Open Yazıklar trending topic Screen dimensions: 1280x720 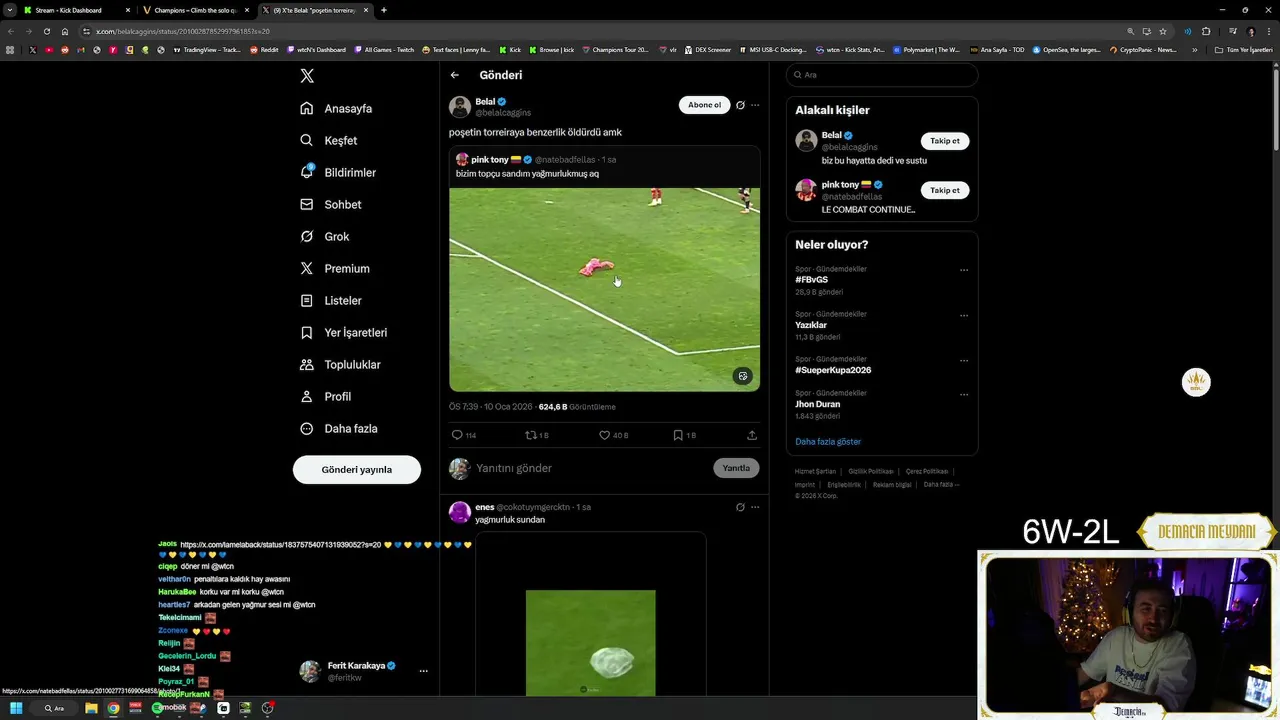coord(811,325)
